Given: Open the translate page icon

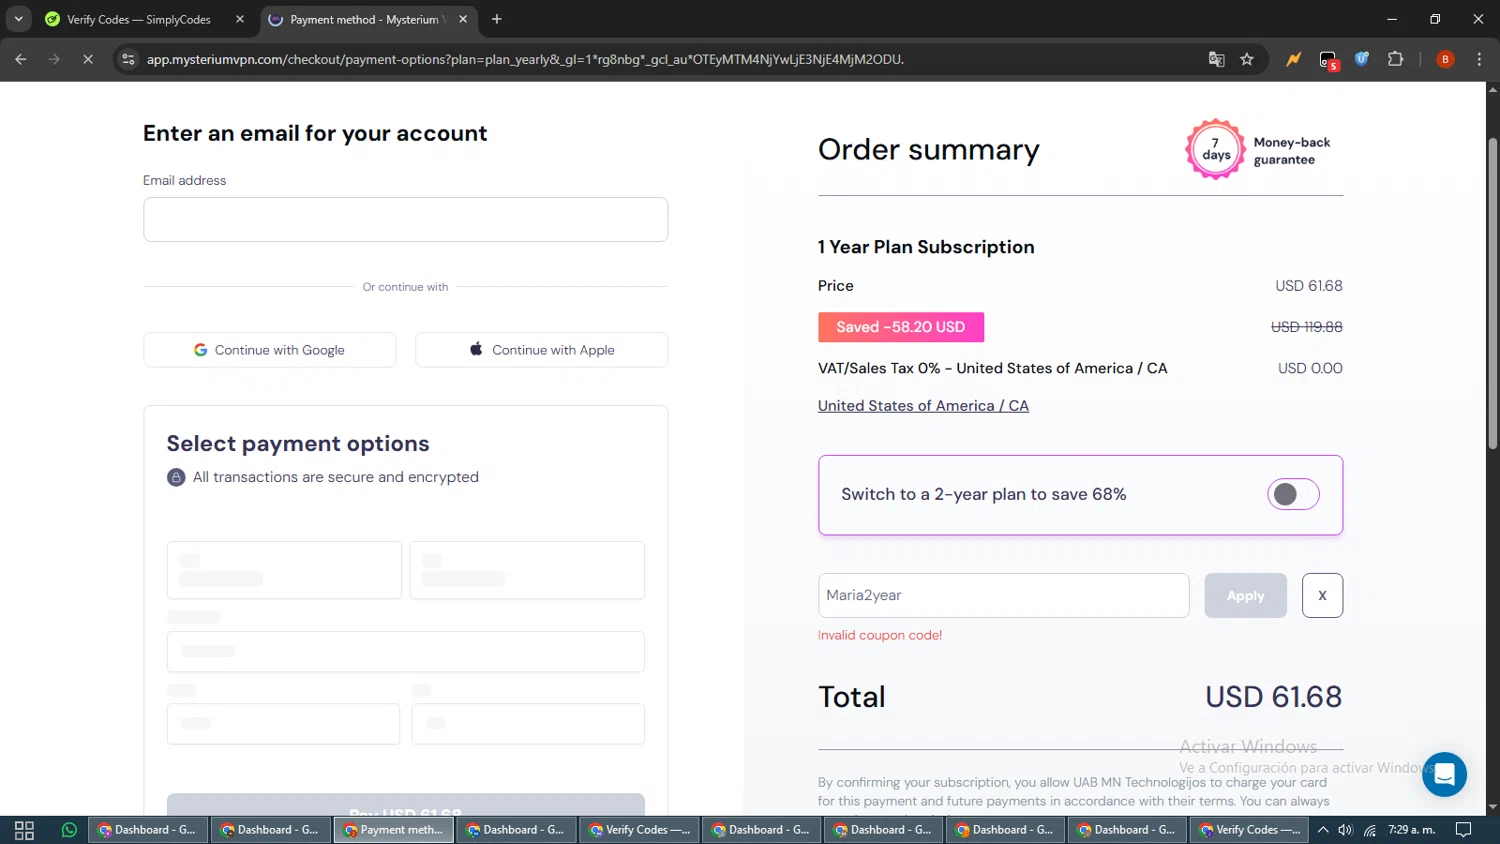Looking at the screenshot, I should (x=1217, y=59).
